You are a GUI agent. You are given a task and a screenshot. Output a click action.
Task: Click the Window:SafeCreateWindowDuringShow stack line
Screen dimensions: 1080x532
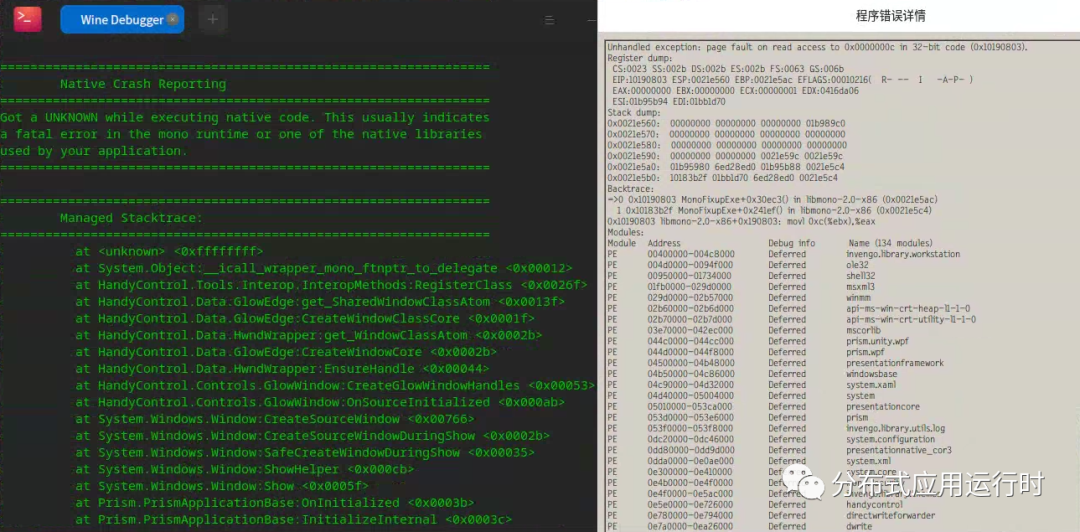tap(305, 453)
